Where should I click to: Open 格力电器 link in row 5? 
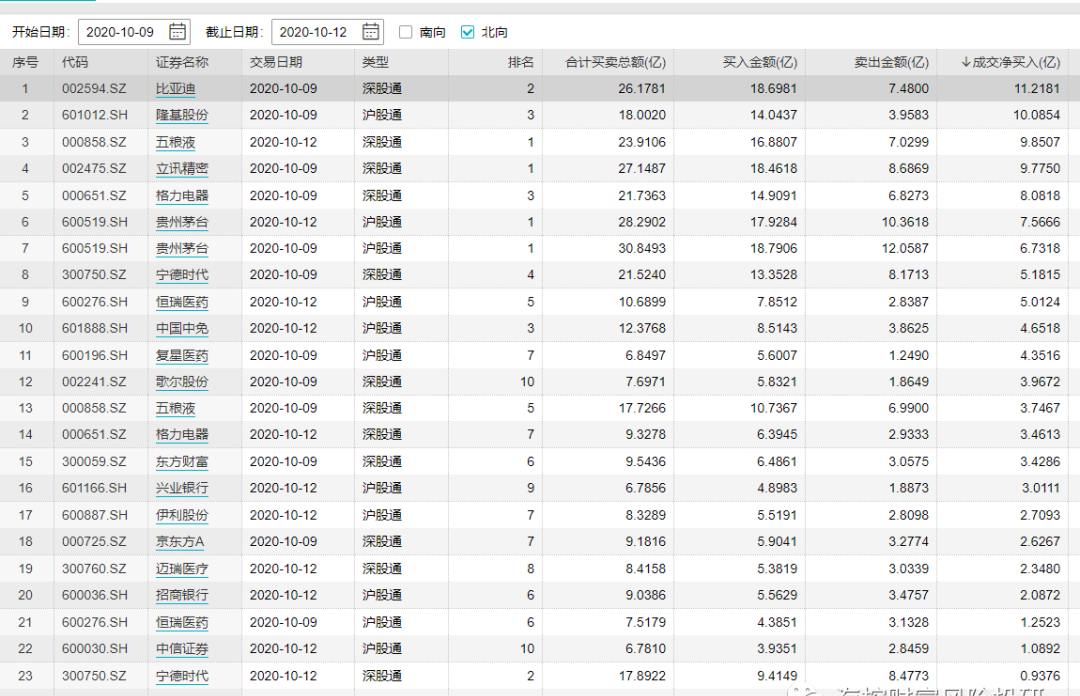point(182,196)
